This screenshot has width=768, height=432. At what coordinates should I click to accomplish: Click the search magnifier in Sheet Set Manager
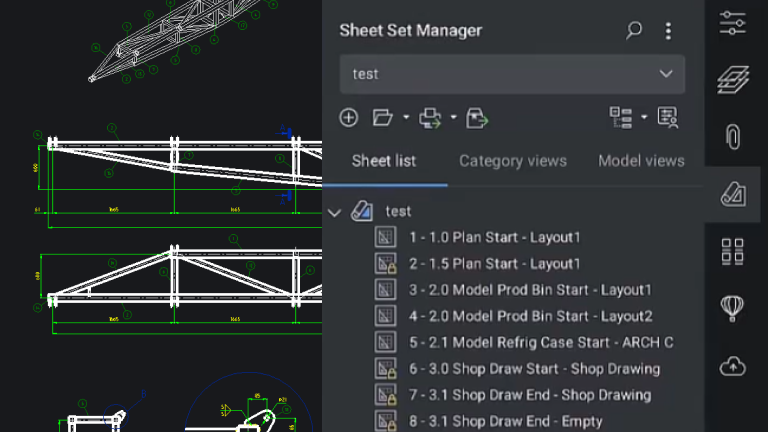tap(634, 30)
